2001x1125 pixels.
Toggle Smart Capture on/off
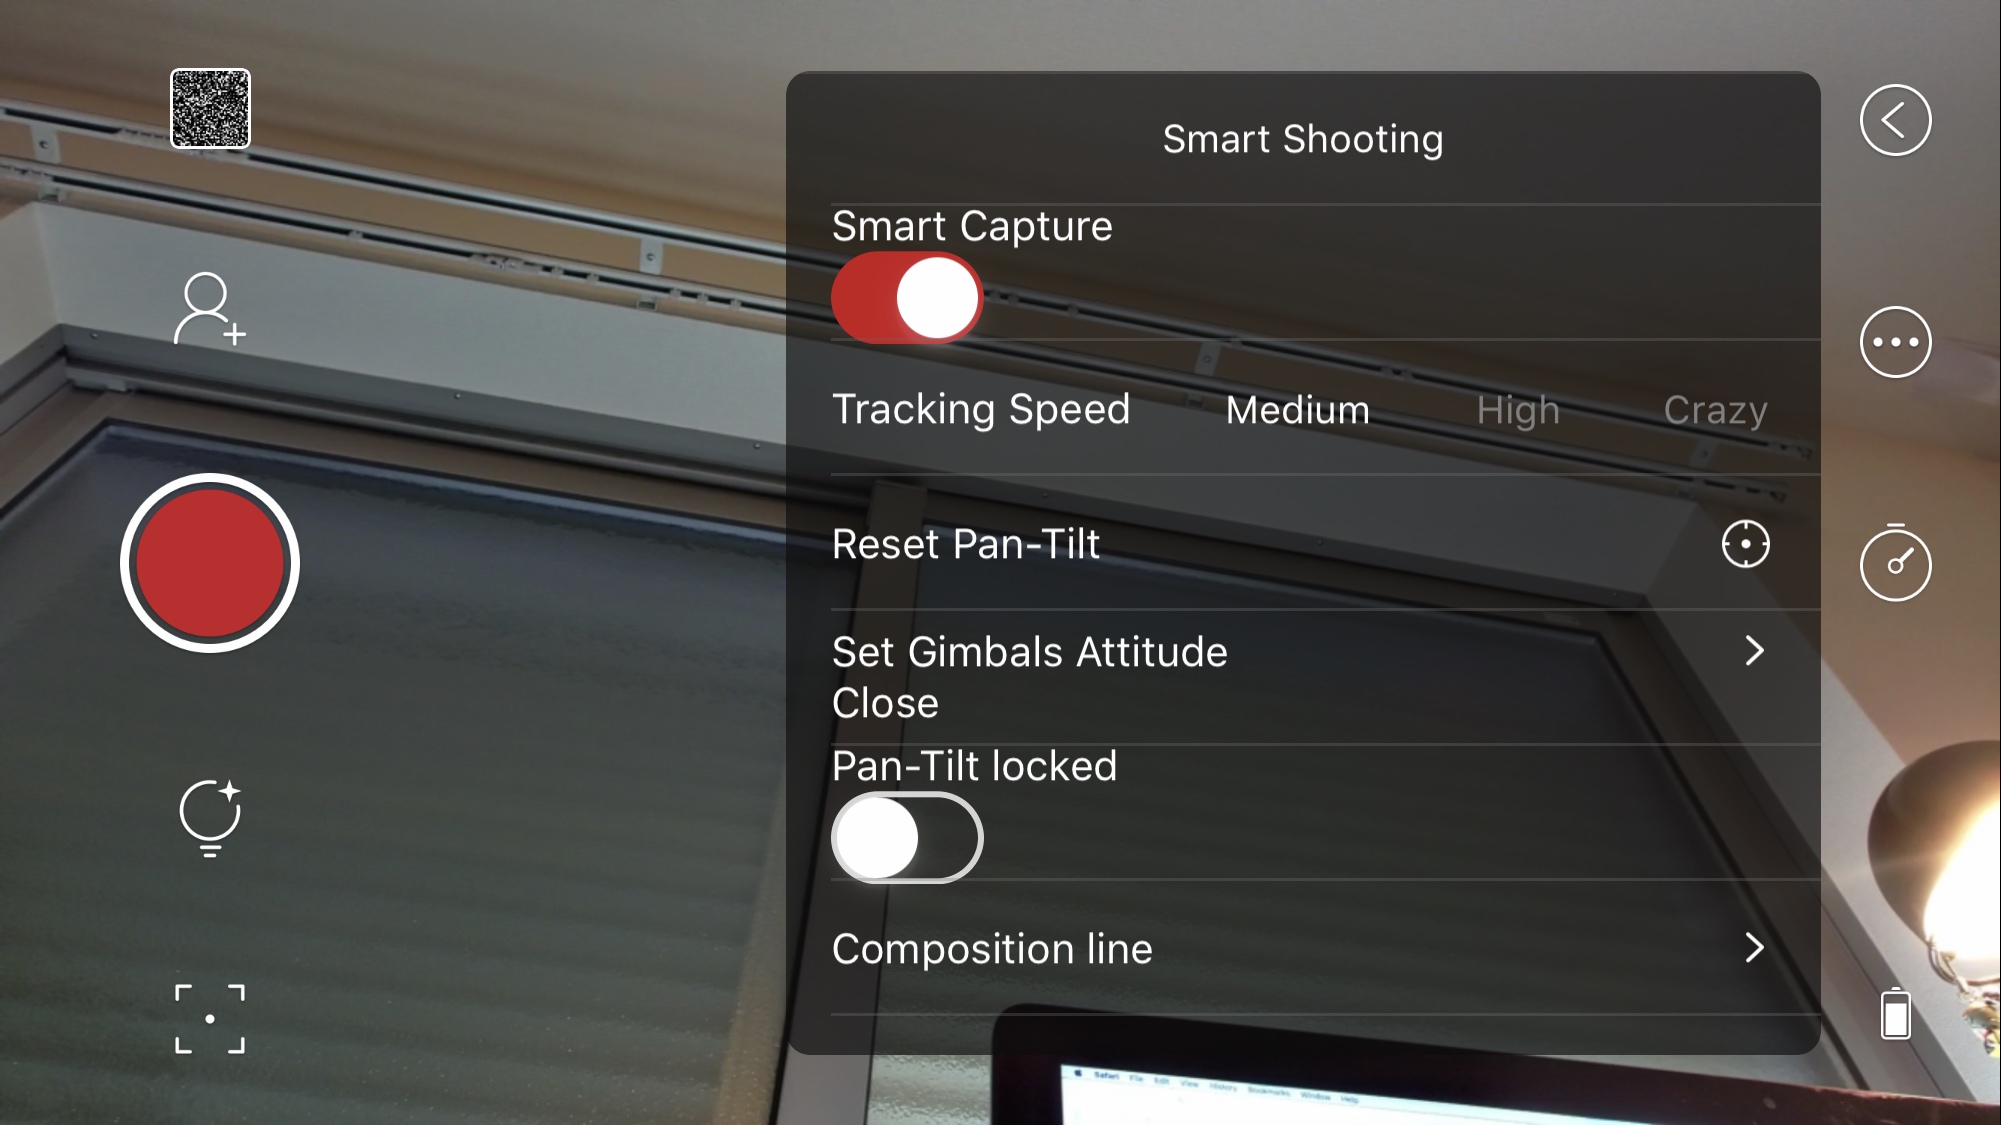(x=907, y=298)
